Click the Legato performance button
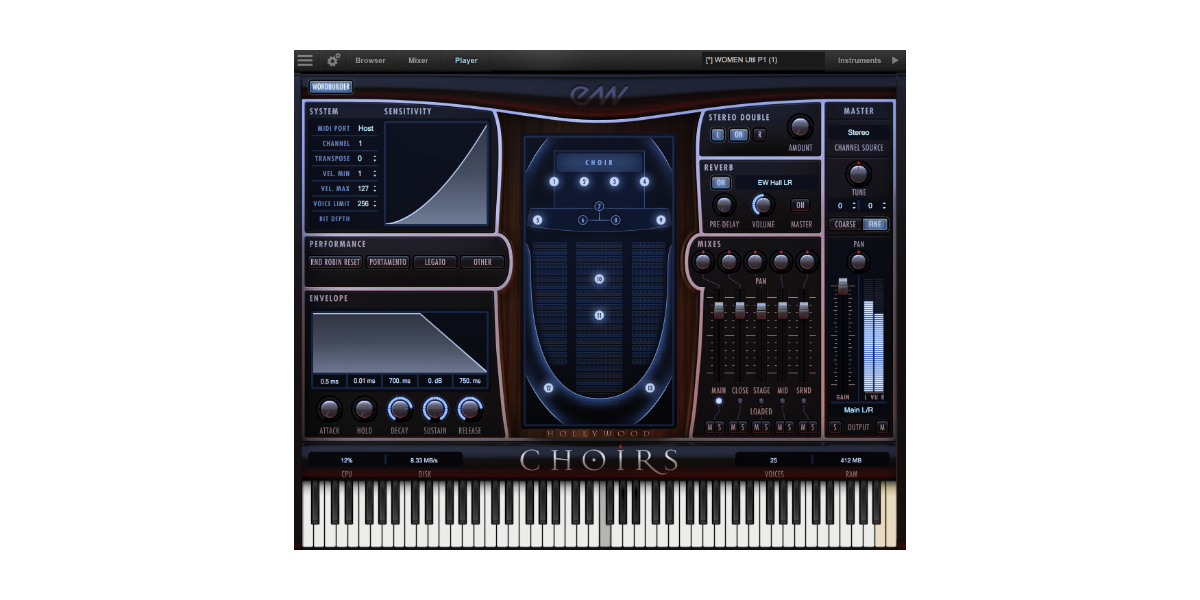The width and height of the screenshot is (1200, 600). tap(435, 262)
